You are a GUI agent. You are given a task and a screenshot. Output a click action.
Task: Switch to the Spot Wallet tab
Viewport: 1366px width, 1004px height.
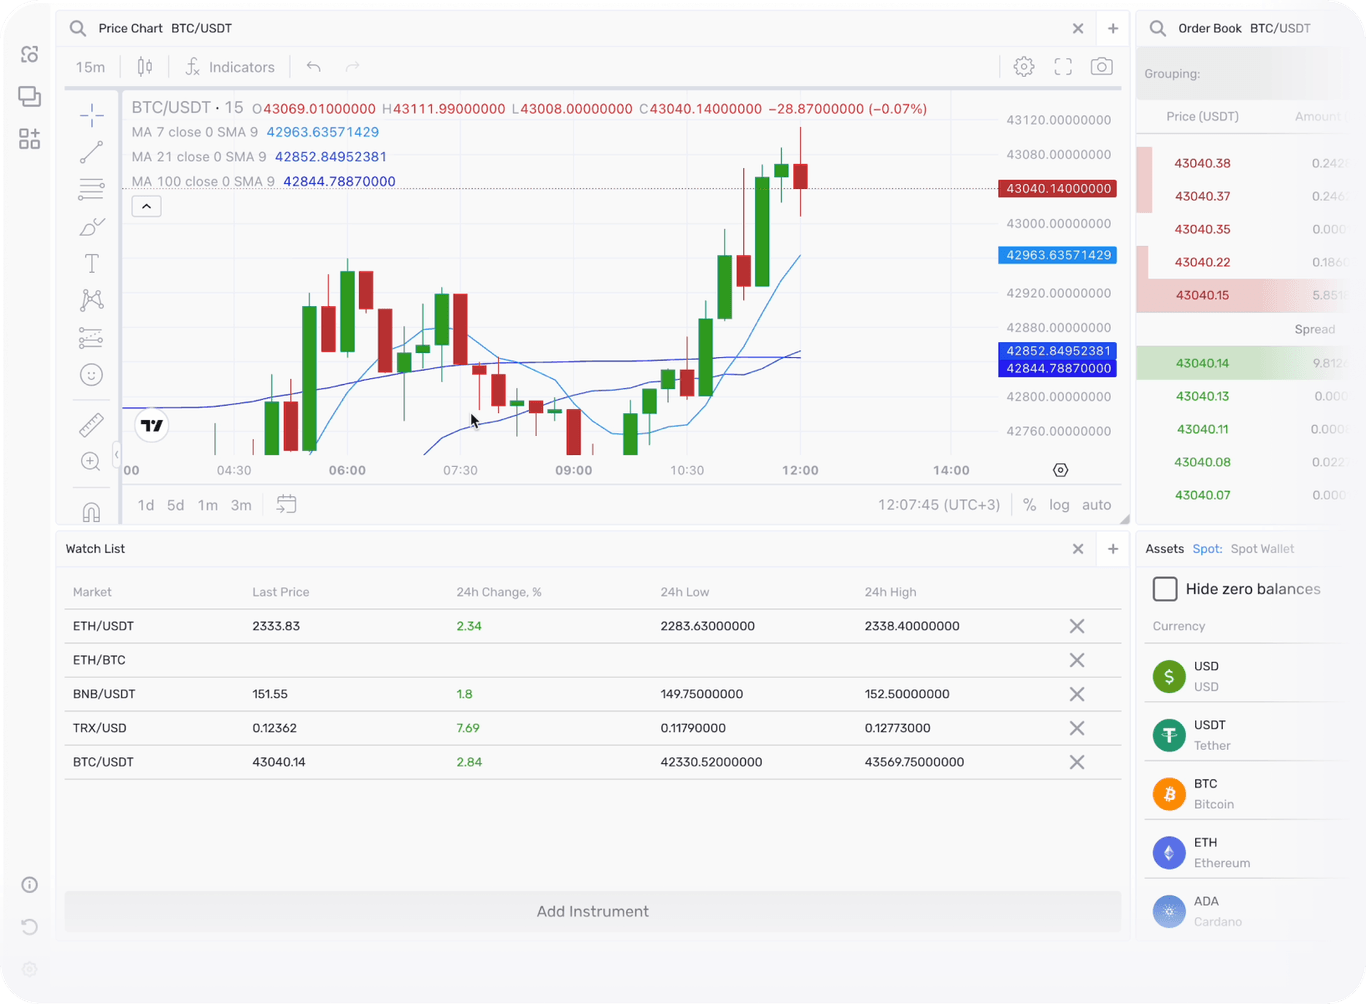point(1262,549)
